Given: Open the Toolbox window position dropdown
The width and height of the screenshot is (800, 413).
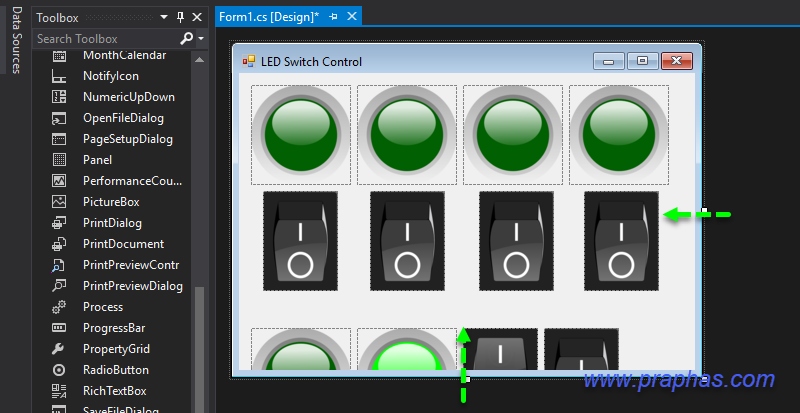Looking at the screenshot, I should coord(164,17).
